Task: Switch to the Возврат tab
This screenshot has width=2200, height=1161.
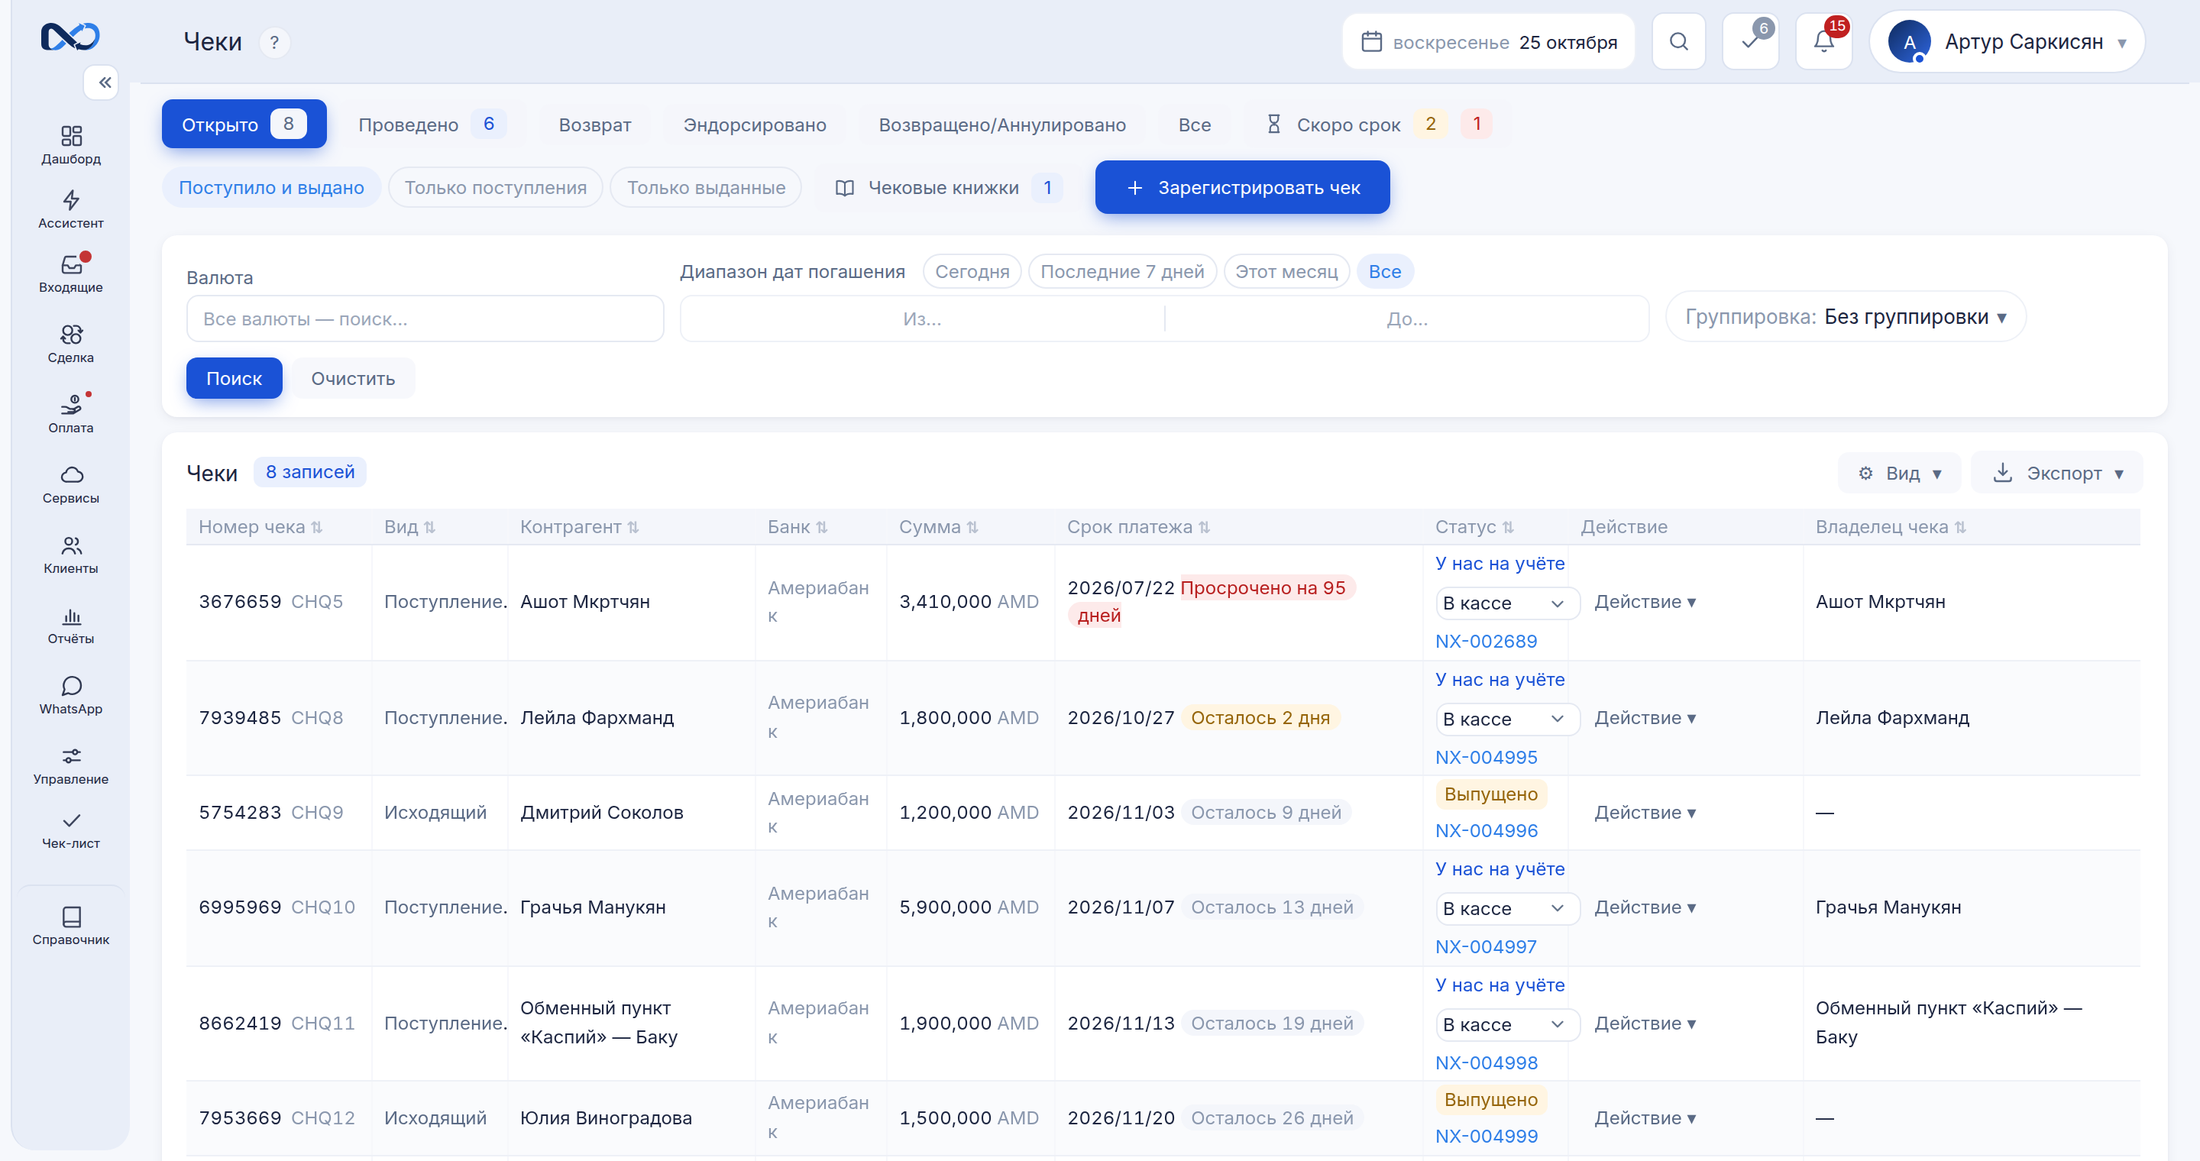Action: click(595, 125)
